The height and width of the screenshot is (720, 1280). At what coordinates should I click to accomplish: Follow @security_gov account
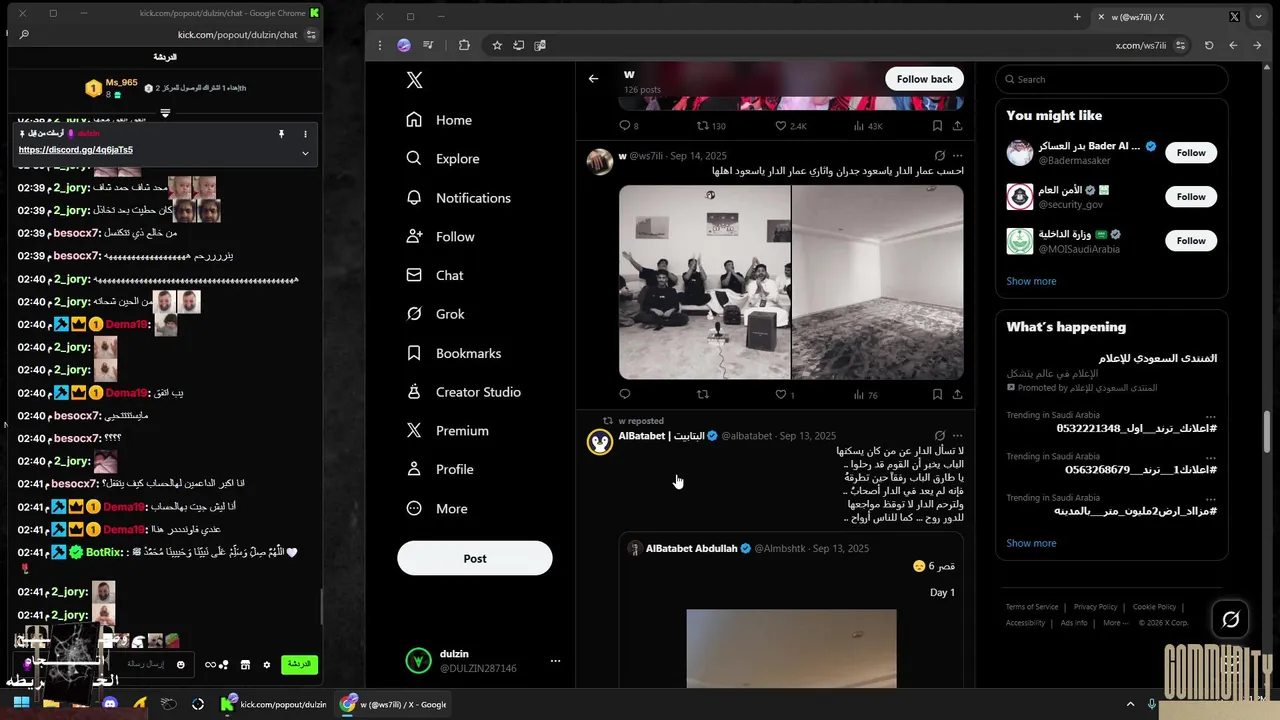(1191, 197)
